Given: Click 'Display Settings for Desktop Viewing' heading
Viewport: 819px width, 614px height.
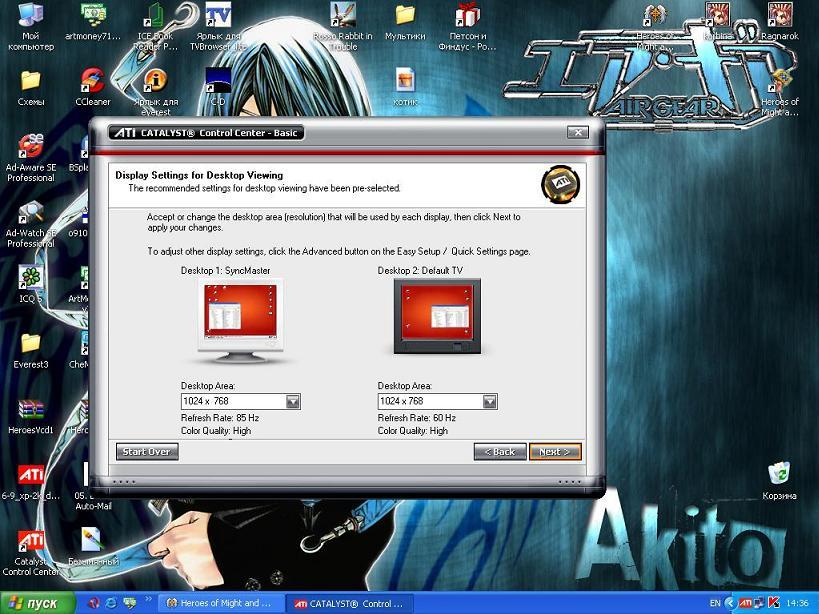Looking at the screenshot, I should click(x=199, y=175).
